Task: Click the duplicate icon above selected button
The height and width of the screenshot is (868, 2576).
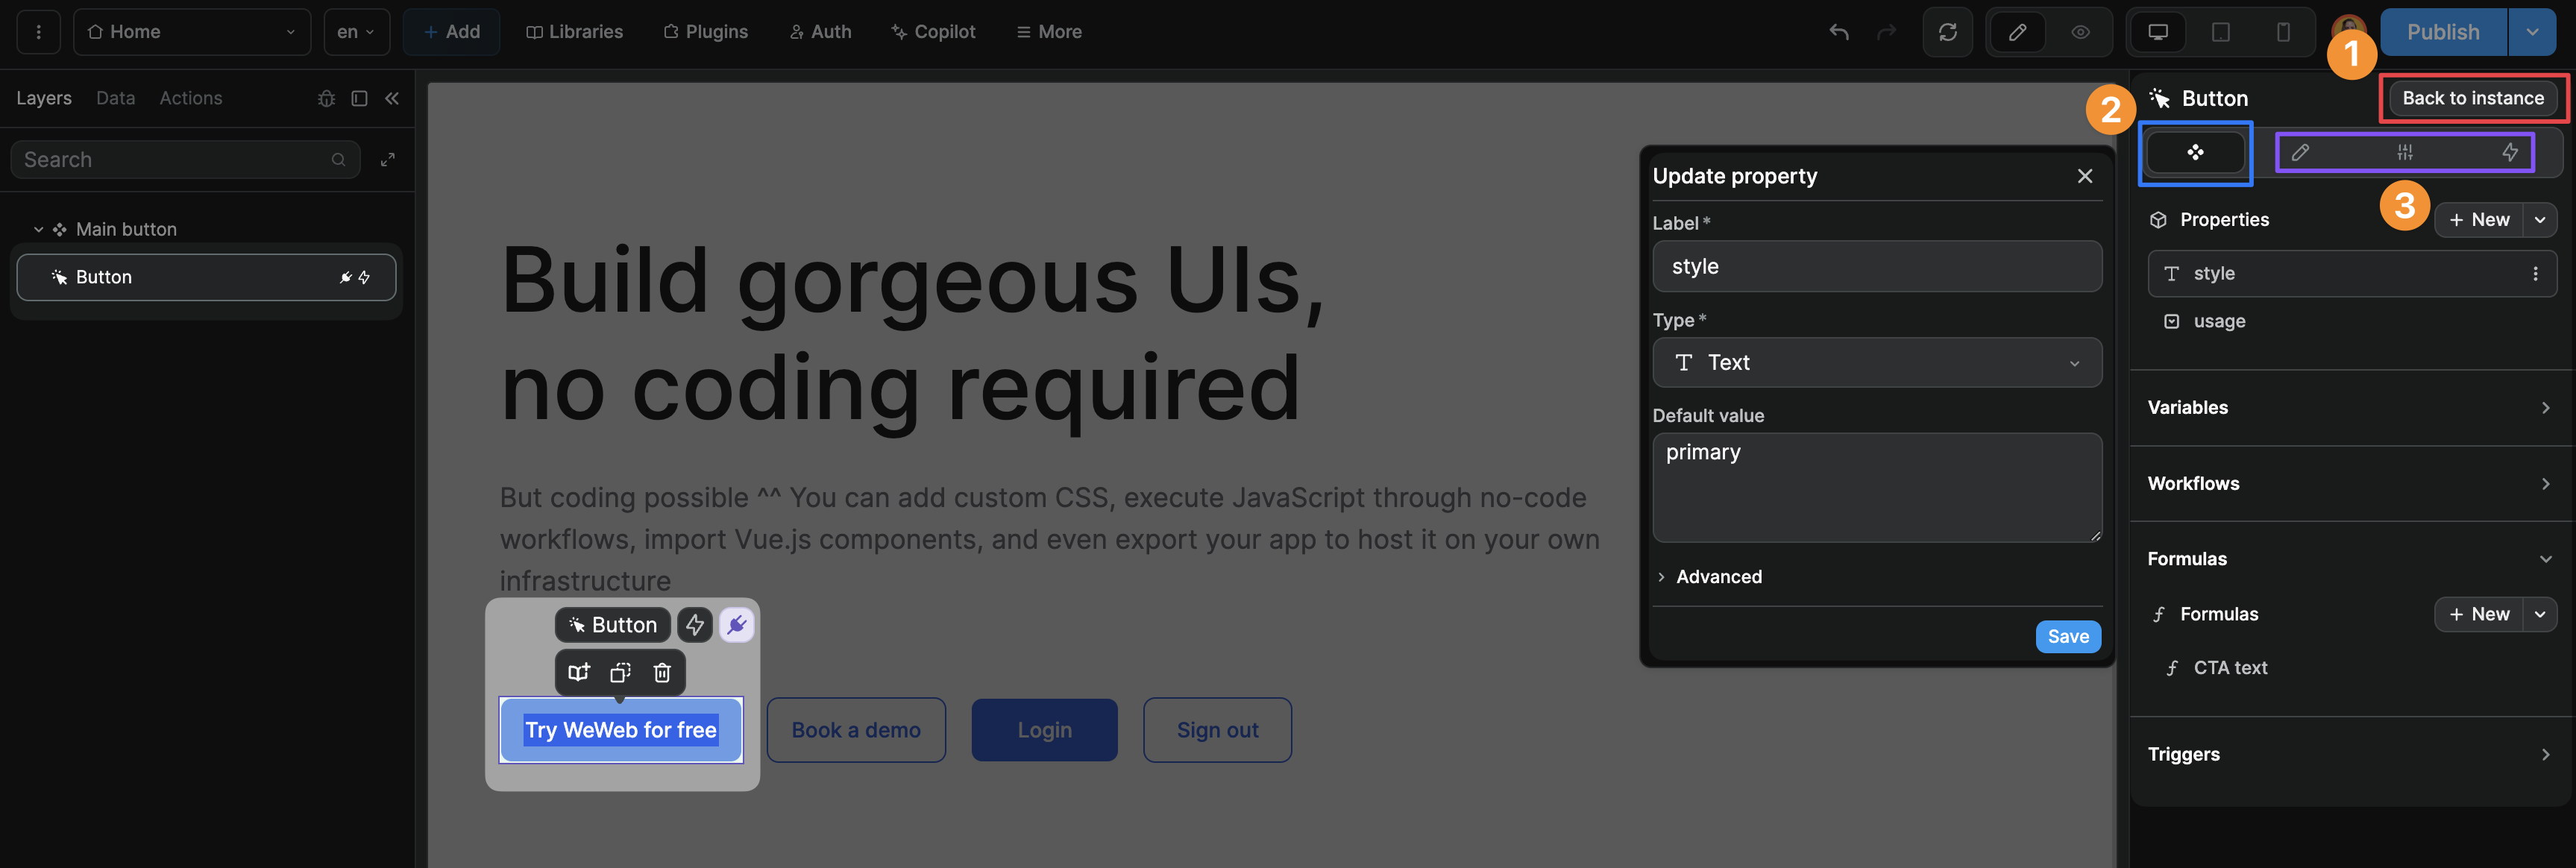Action: (620, 672)
